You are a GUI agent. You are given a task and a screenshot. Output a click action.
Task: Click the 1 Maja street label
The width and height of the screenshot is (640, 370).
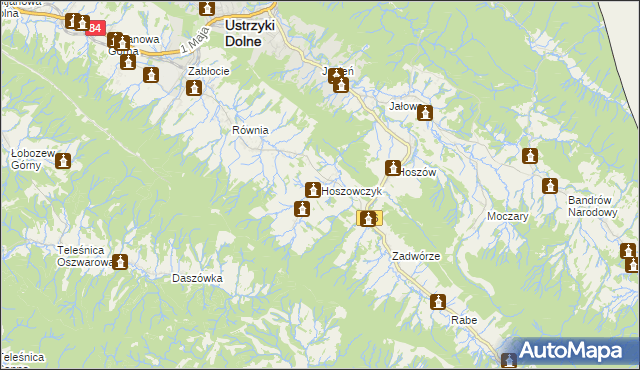pyautogui.click(x=195, y=41)
